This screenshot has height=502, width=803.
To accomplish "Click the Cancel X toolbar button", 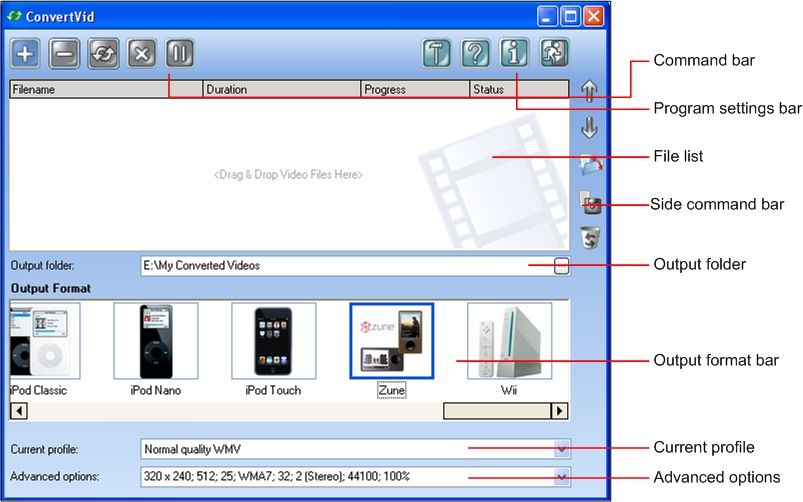I will tap(142, 53).
